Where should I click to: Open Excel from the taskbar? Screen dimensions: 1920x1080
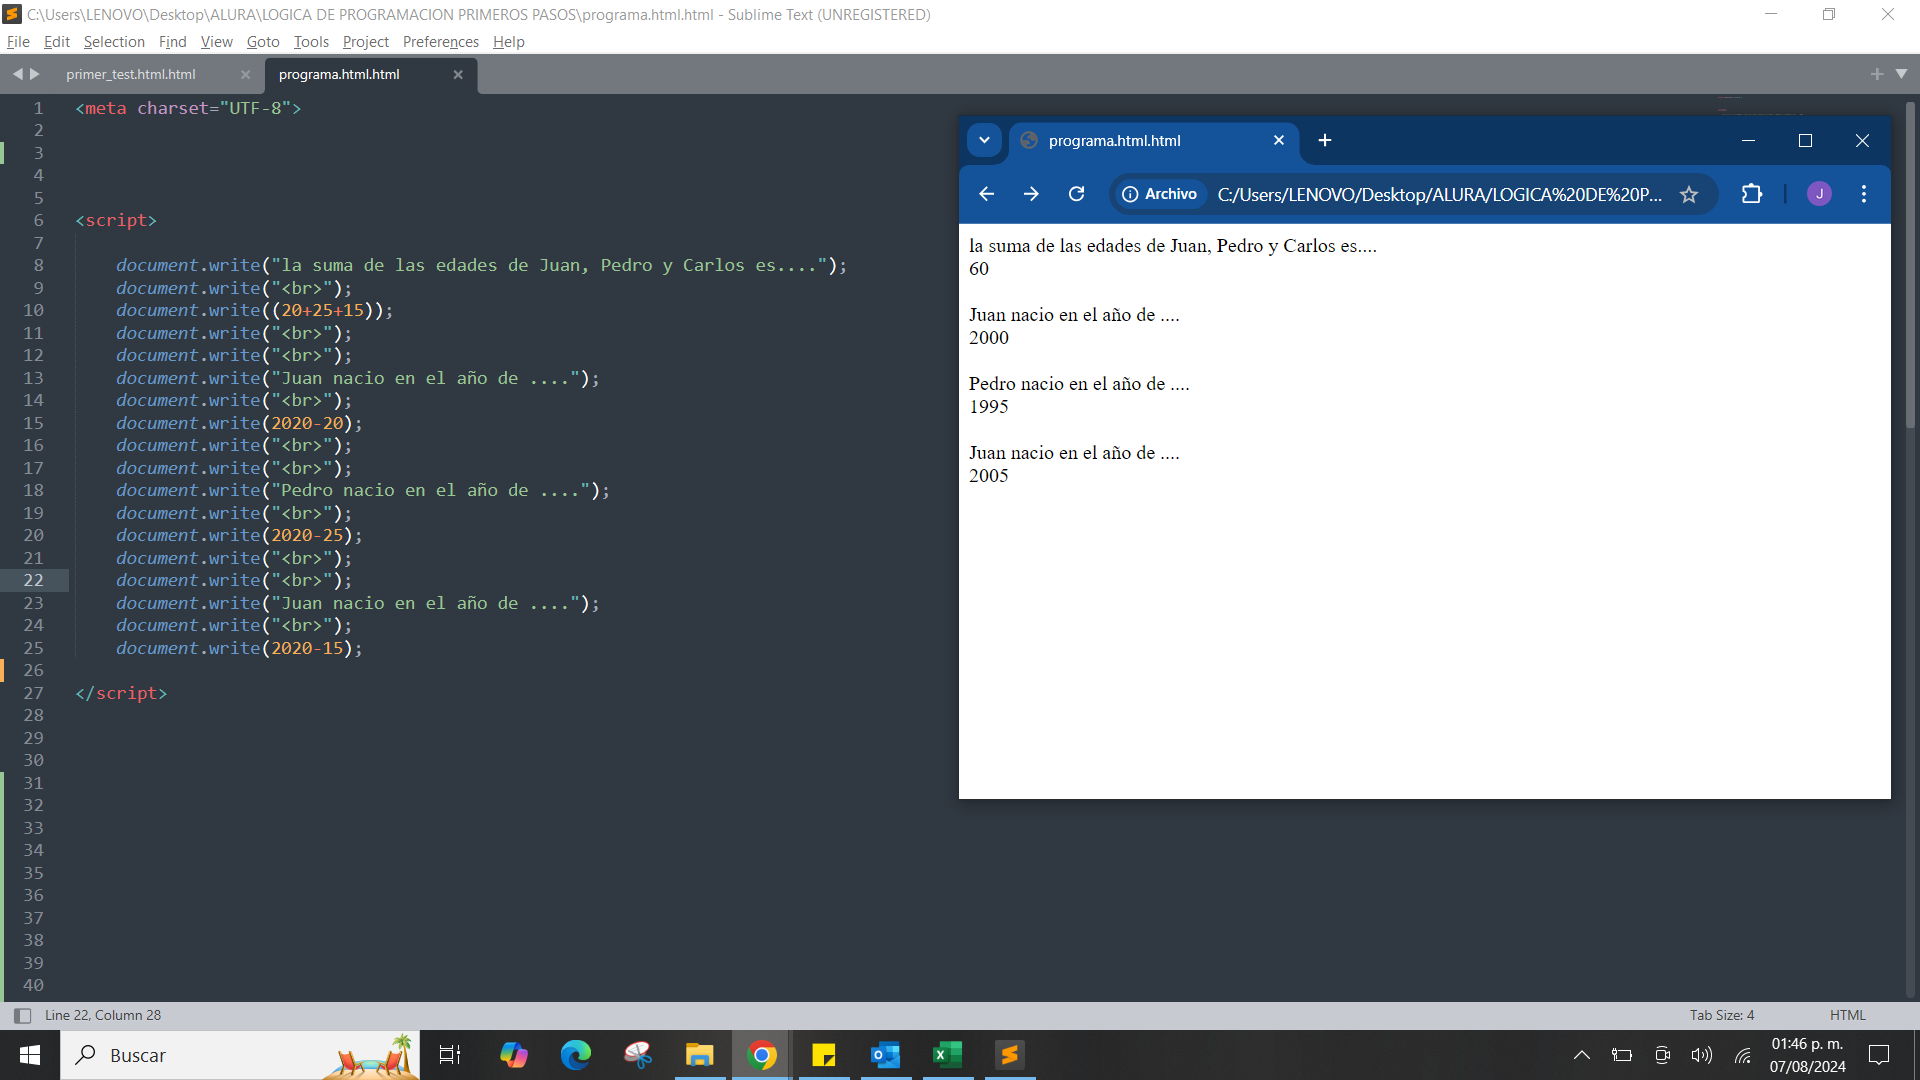point(948,1055)
